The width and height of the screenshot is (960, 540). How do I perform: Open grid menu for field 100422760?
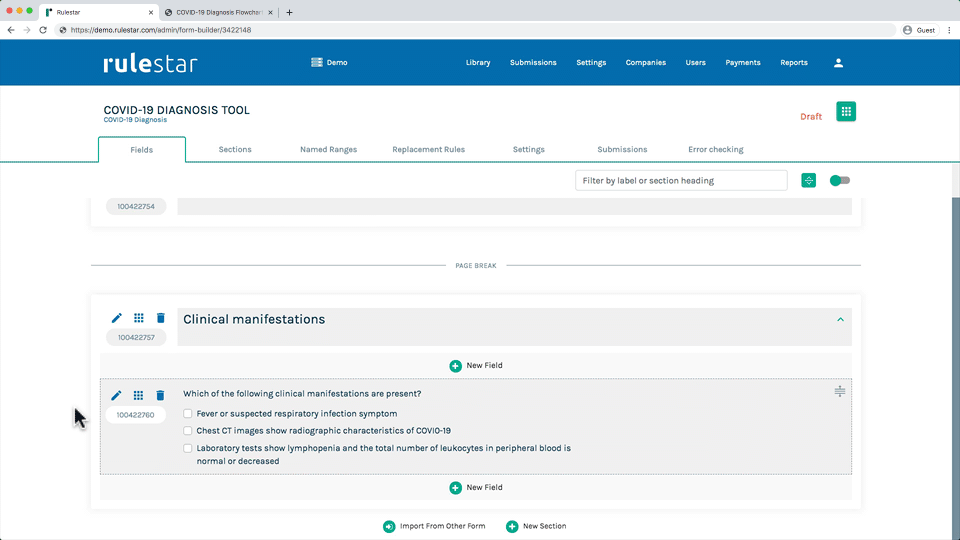coord(138,396)
